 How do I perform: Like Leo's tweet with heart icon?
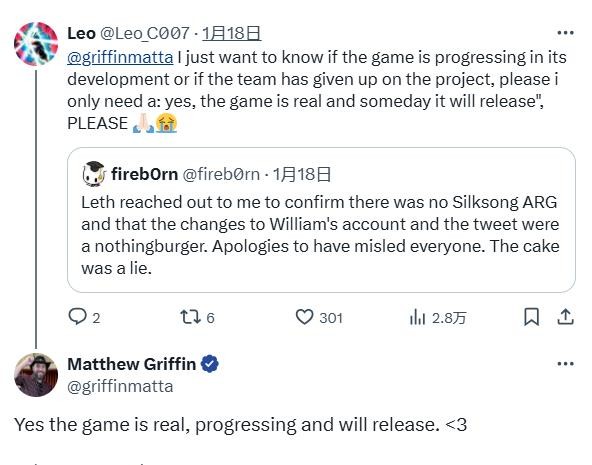pyautogui.click(x=319, y=317)
